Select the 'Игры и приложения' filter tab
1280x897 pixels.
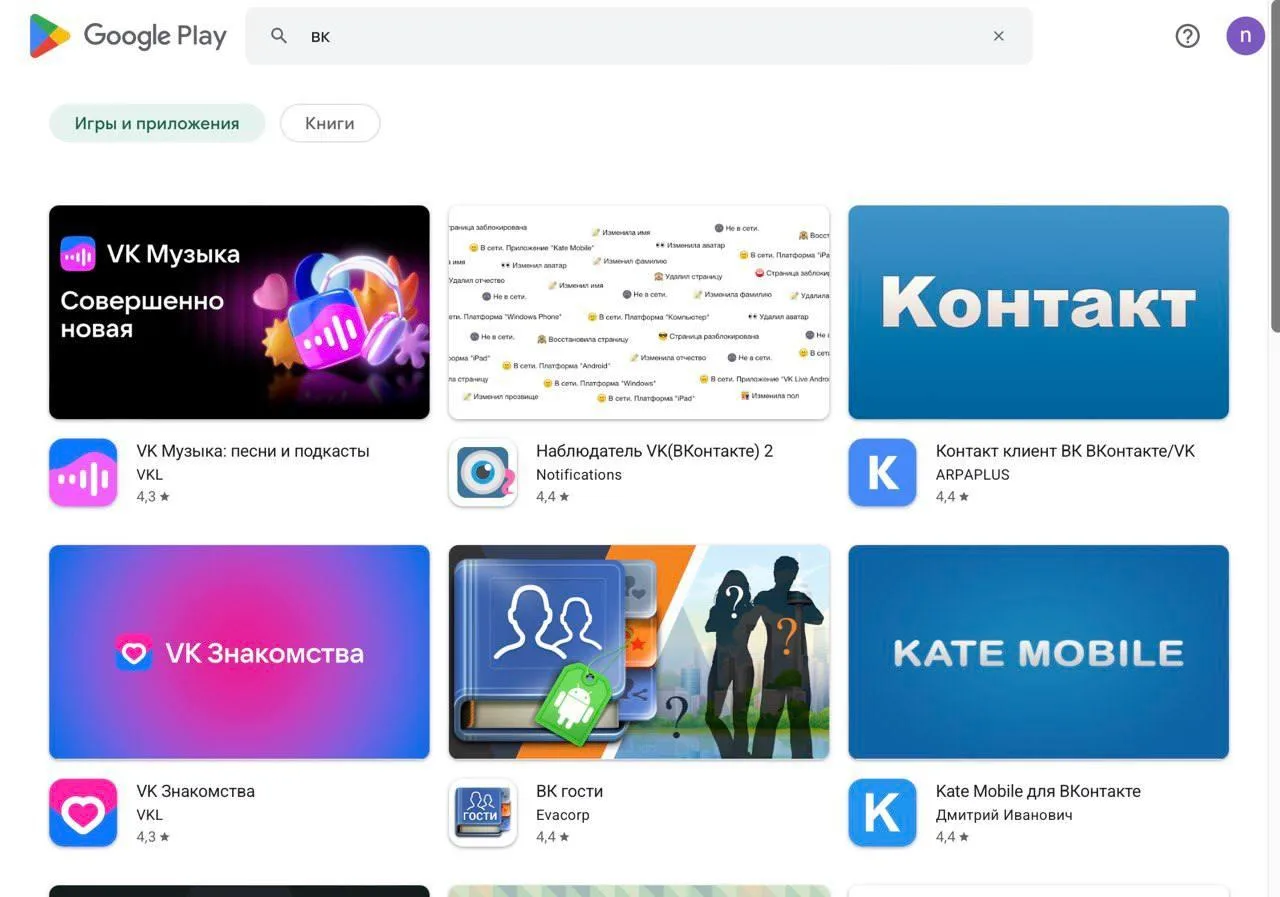click(x=157, y=123)
